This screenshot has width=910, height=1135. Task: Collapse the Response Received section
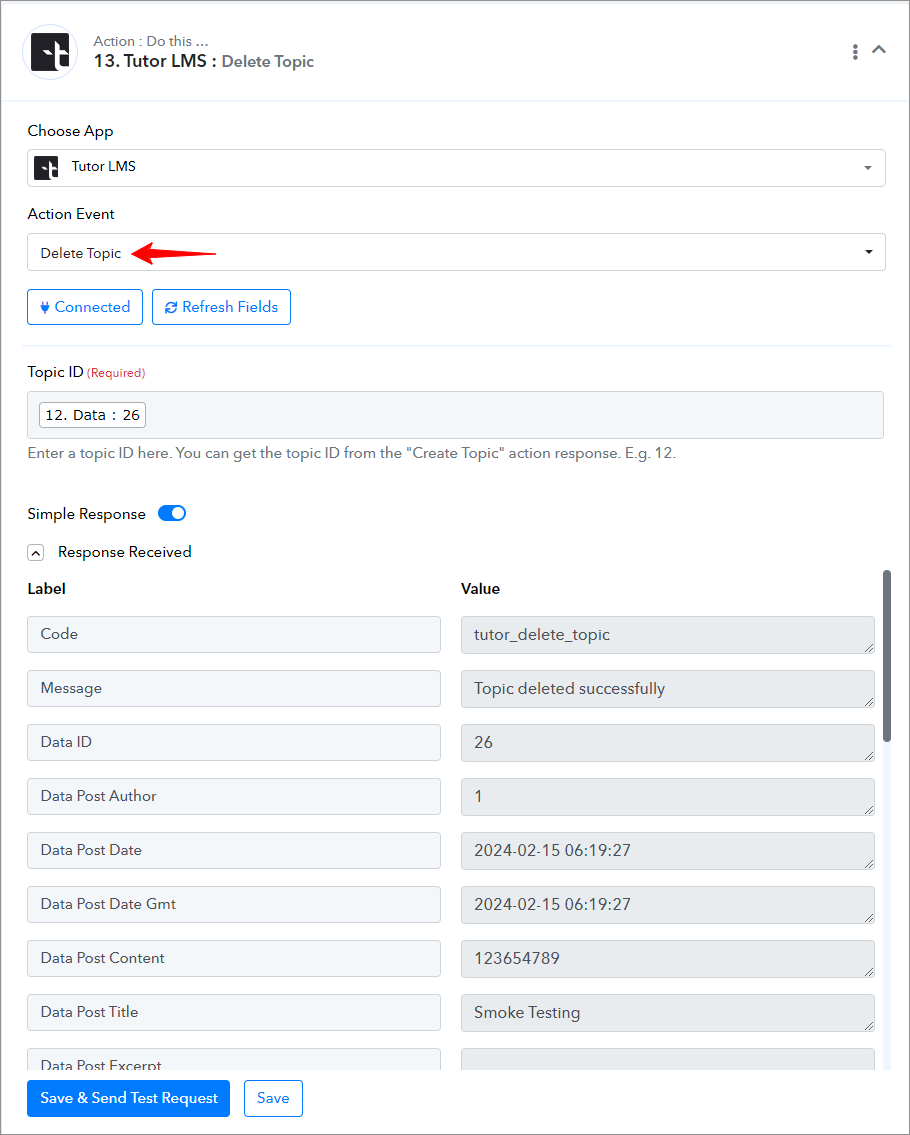pos(35,552)
